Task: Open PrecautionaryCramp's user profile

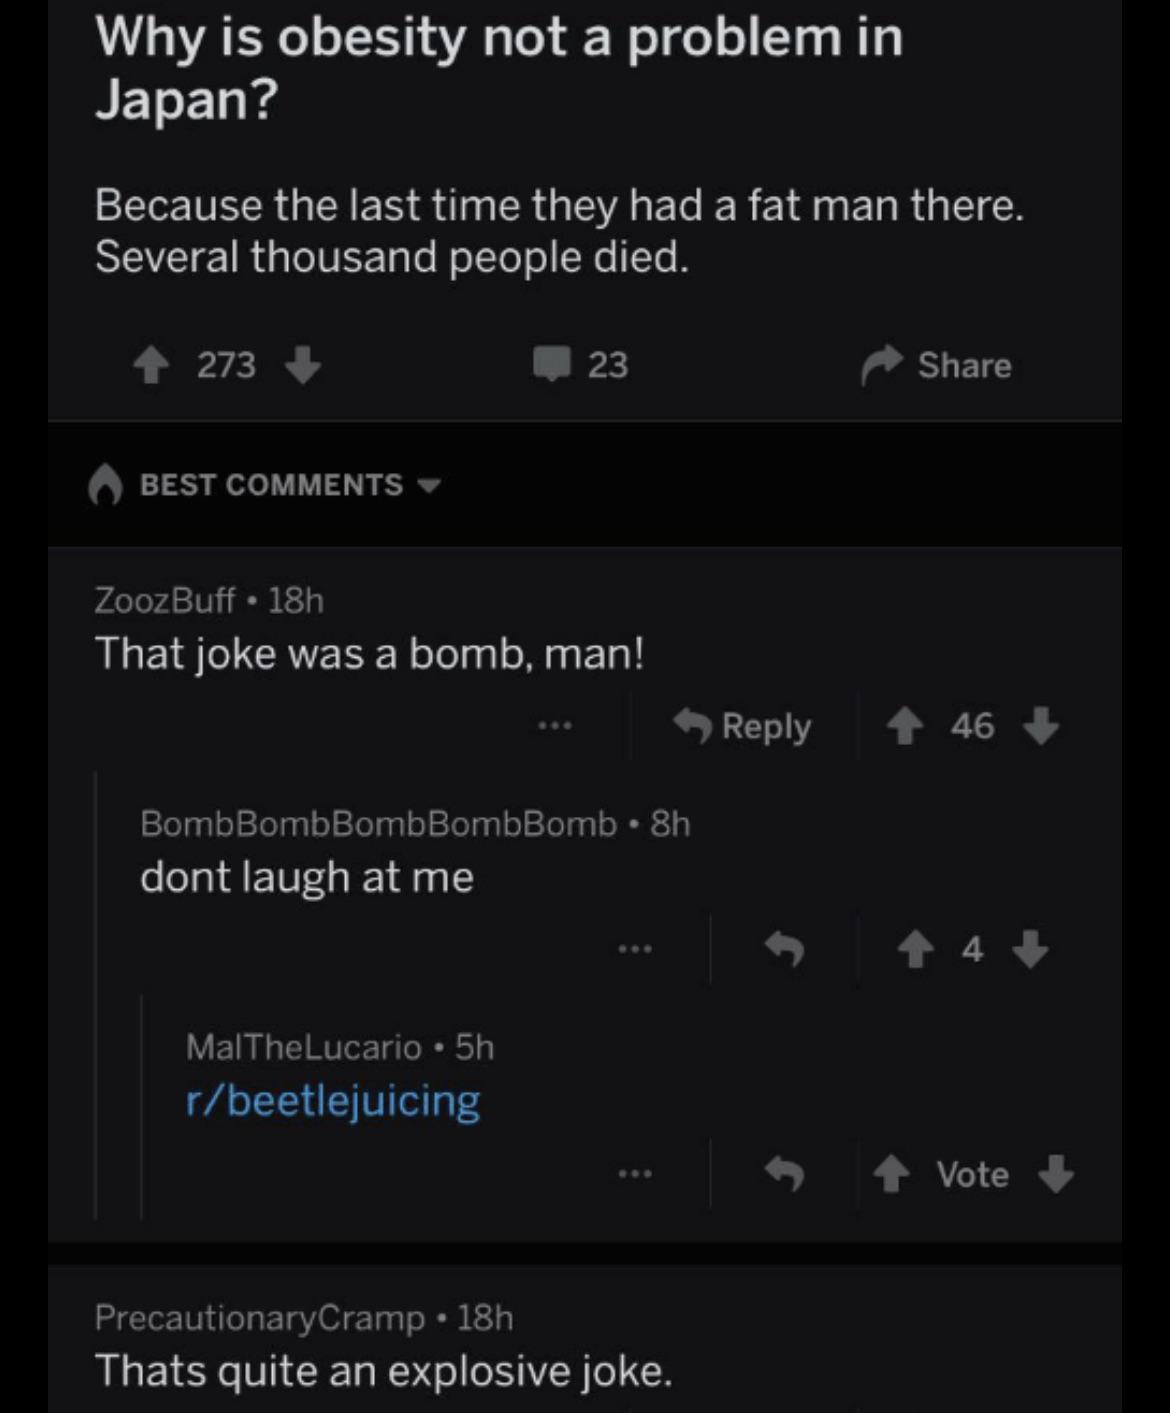Action: pyautogui.click(x=259, y=1317)
